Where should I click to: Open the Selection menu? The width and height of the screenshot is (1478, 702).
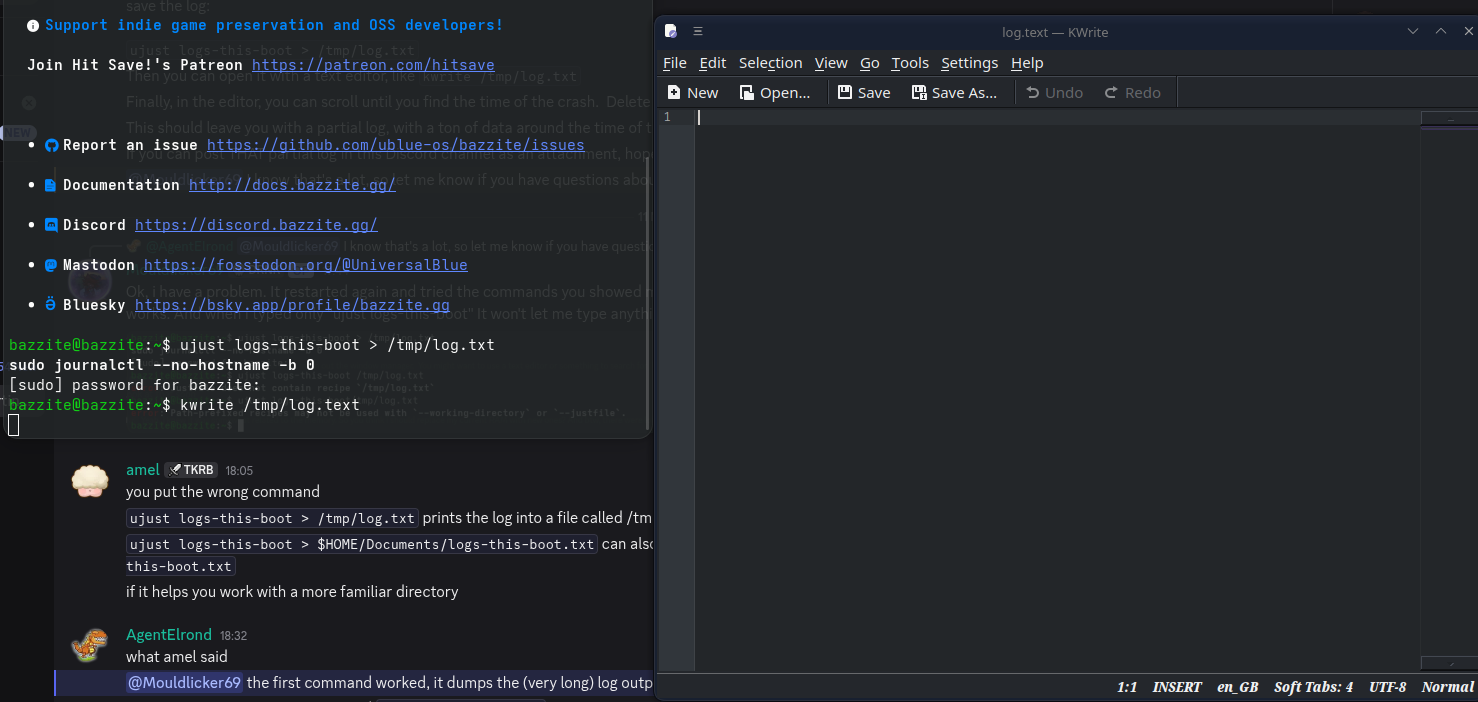(x=770, y=63)
